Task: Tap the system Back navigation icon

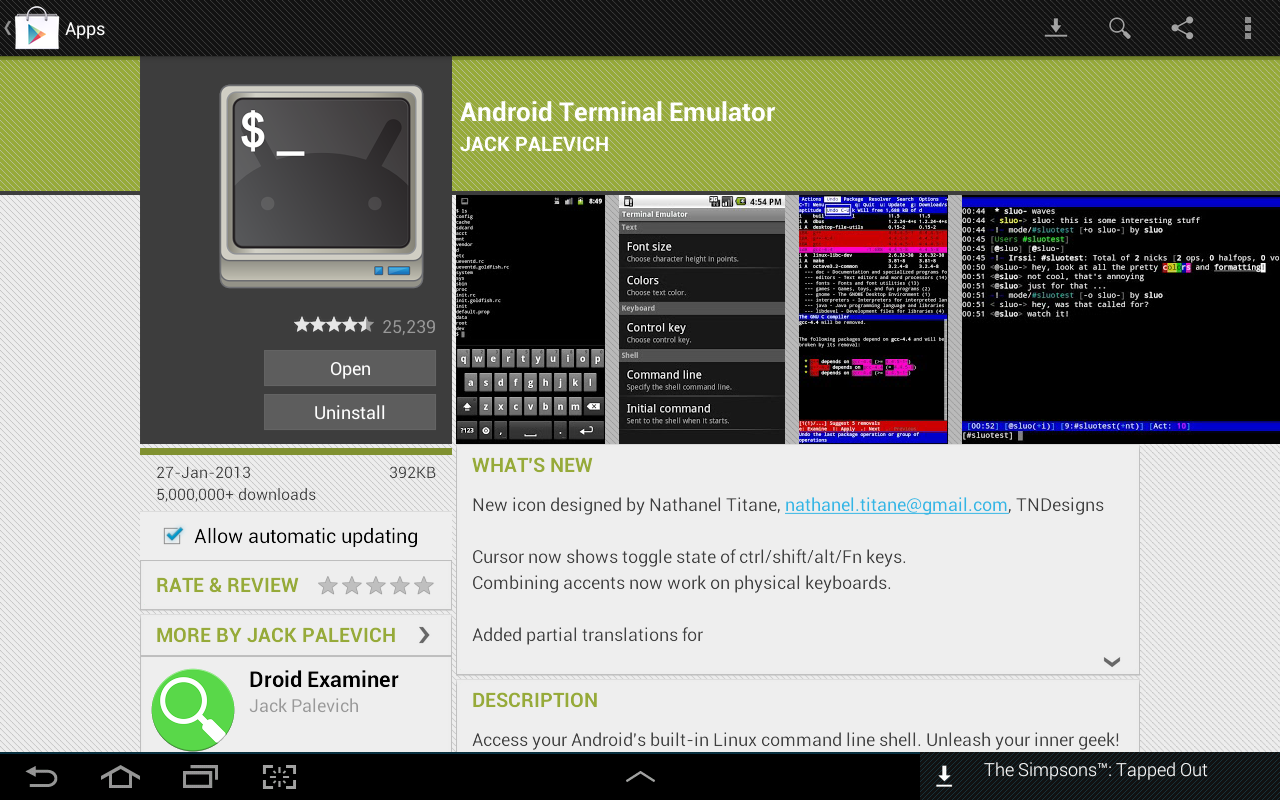Action: click(41, 776)
